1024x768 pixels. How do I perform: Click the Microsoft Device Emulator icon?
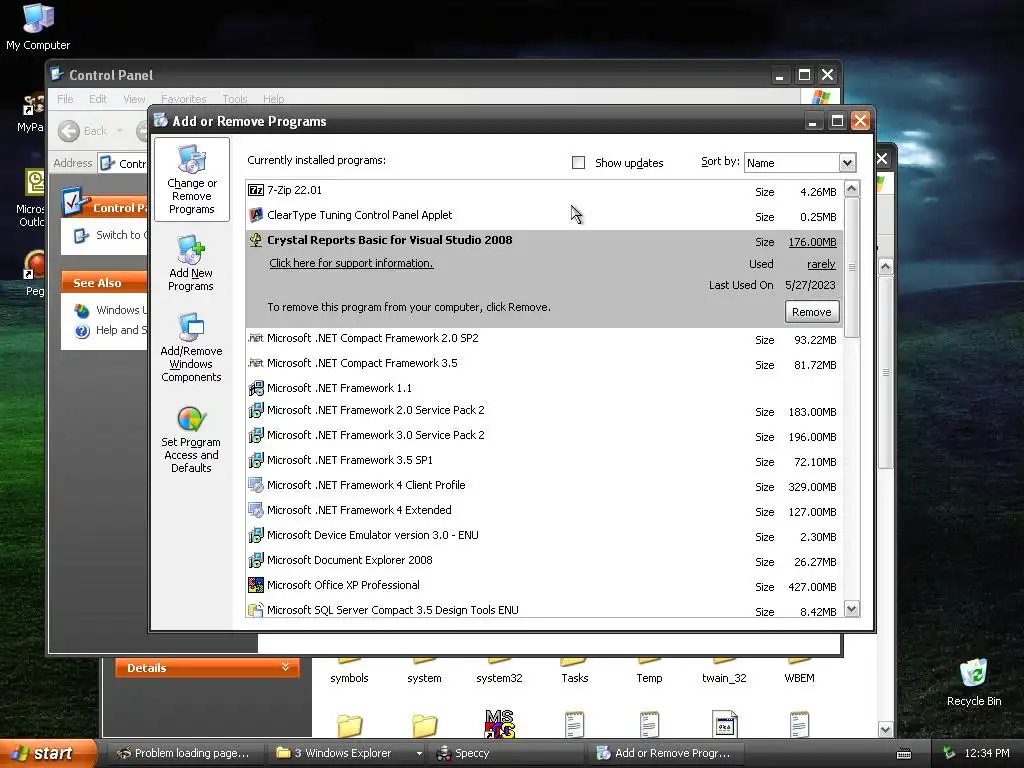tap(255, 535)
